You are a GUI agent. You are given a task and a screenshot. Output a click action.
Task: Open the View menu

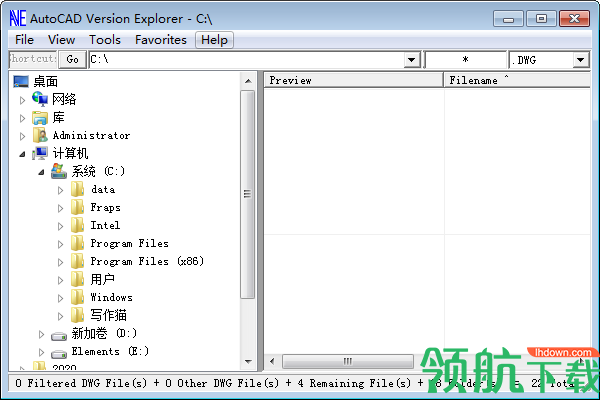pyautogui.click(x=61, y=40)
